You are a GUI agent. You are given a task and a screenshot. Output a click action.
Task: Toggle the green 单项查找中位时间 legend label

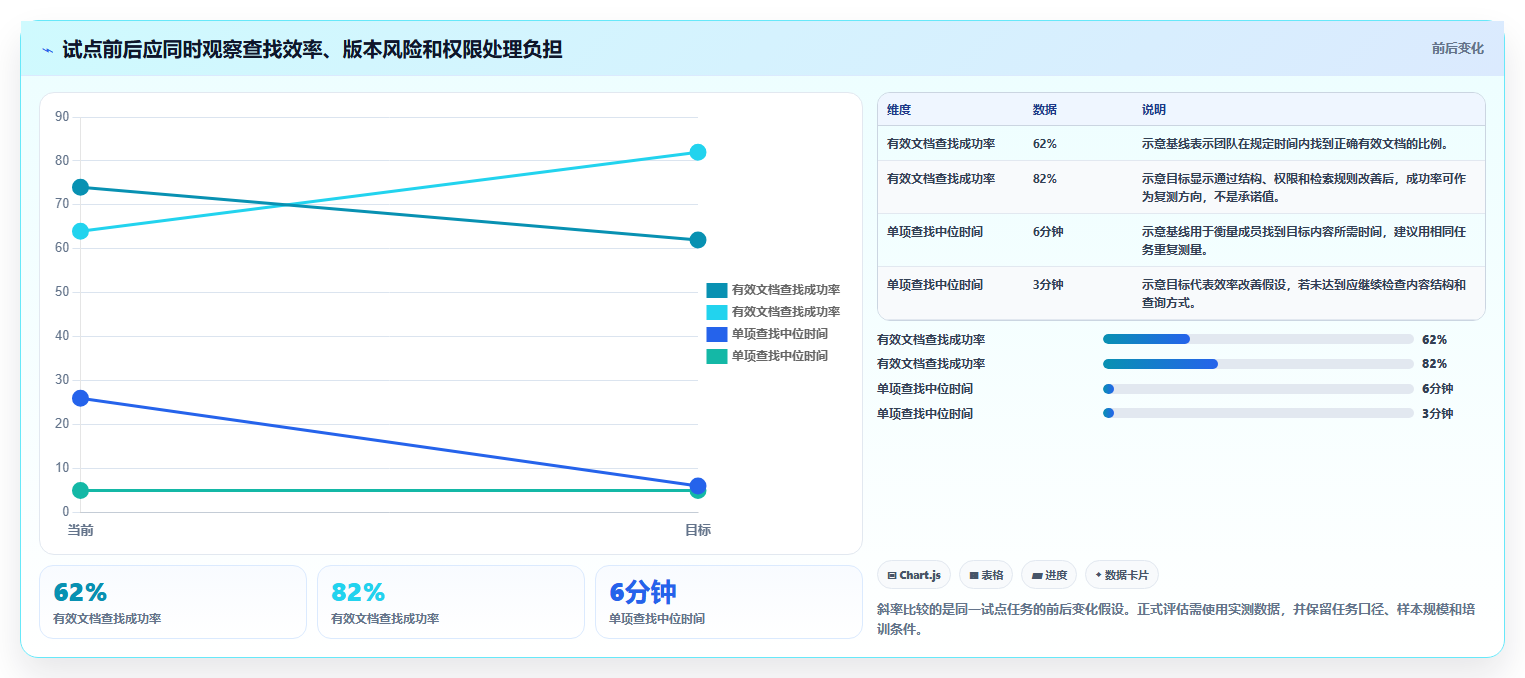(780, 356)
